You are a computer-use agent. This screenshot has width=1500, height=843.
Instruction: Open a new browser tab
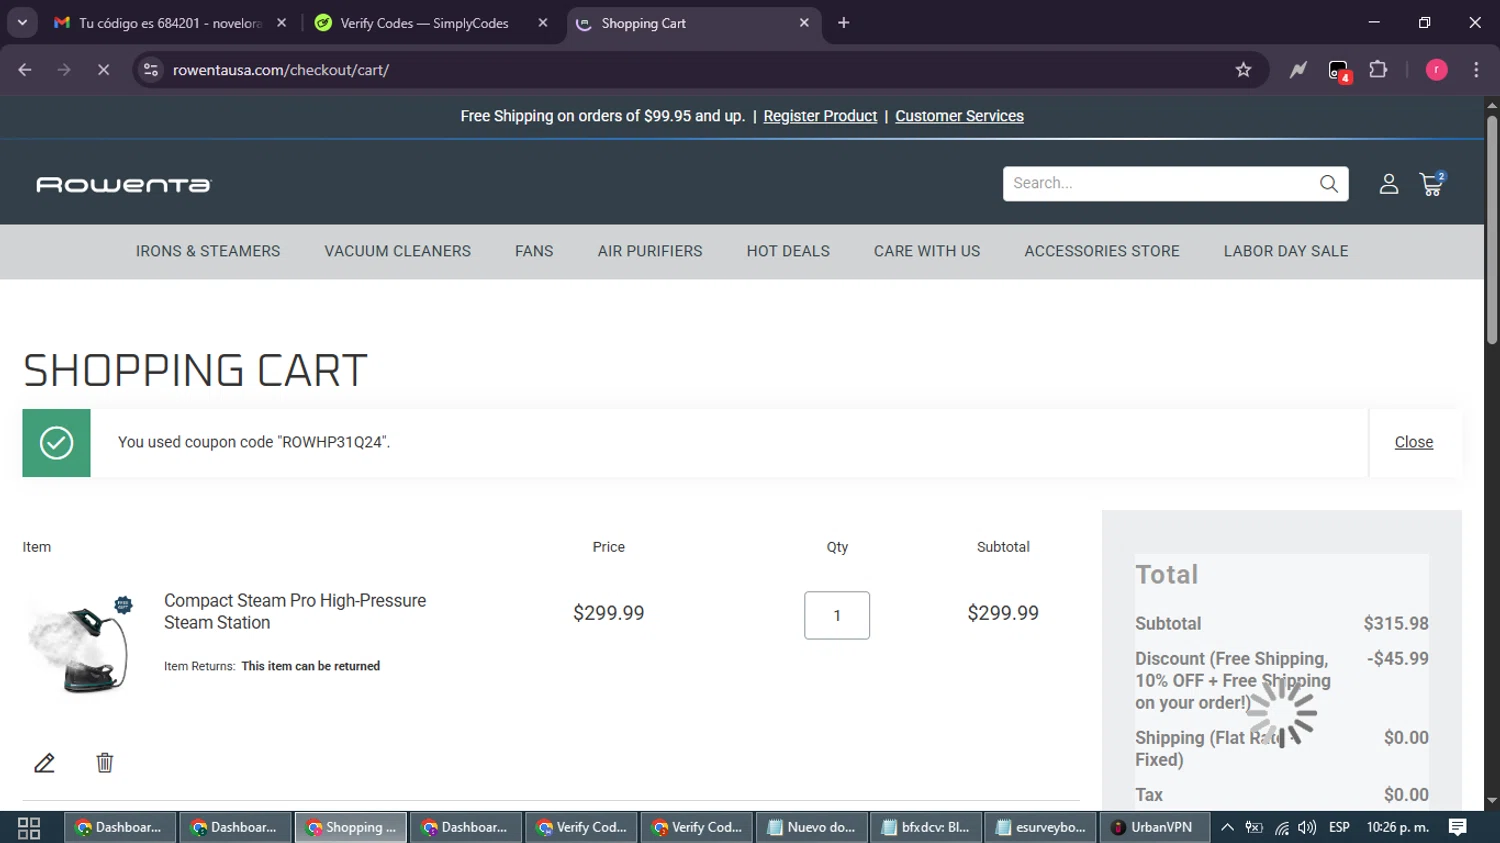[844, 23]
